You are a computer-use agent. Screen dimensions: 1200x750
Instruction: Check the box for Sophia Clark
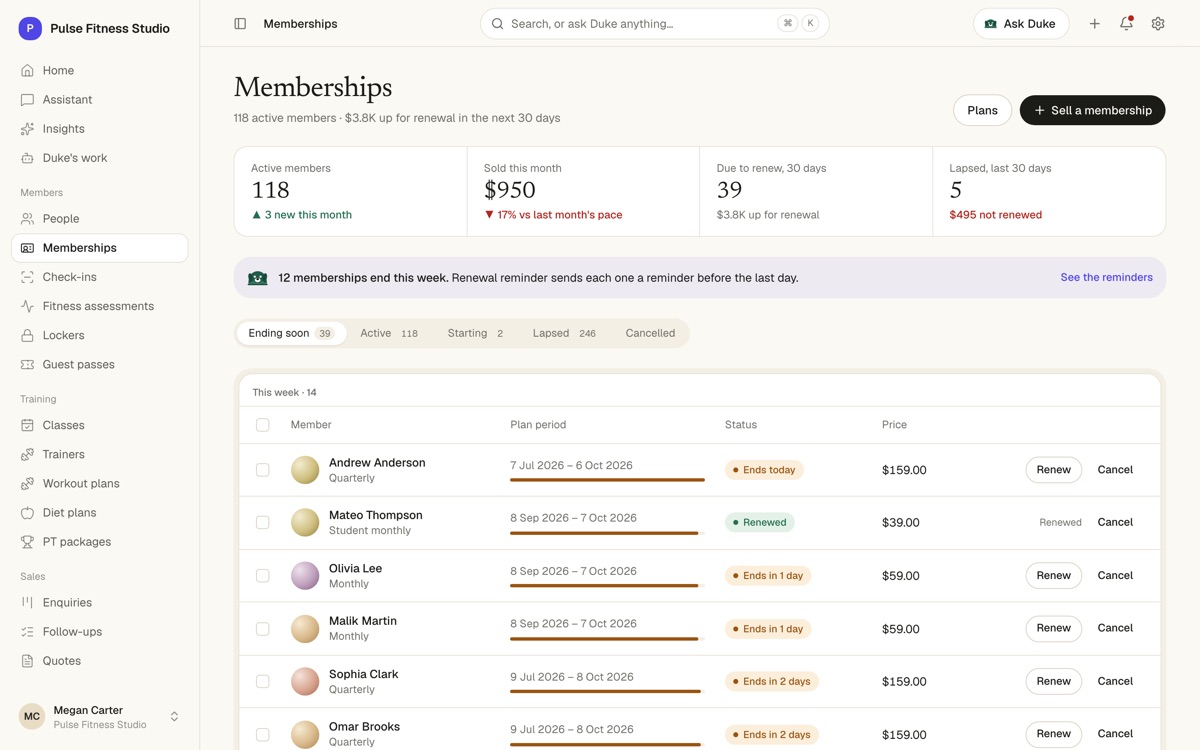coord(263,682)
